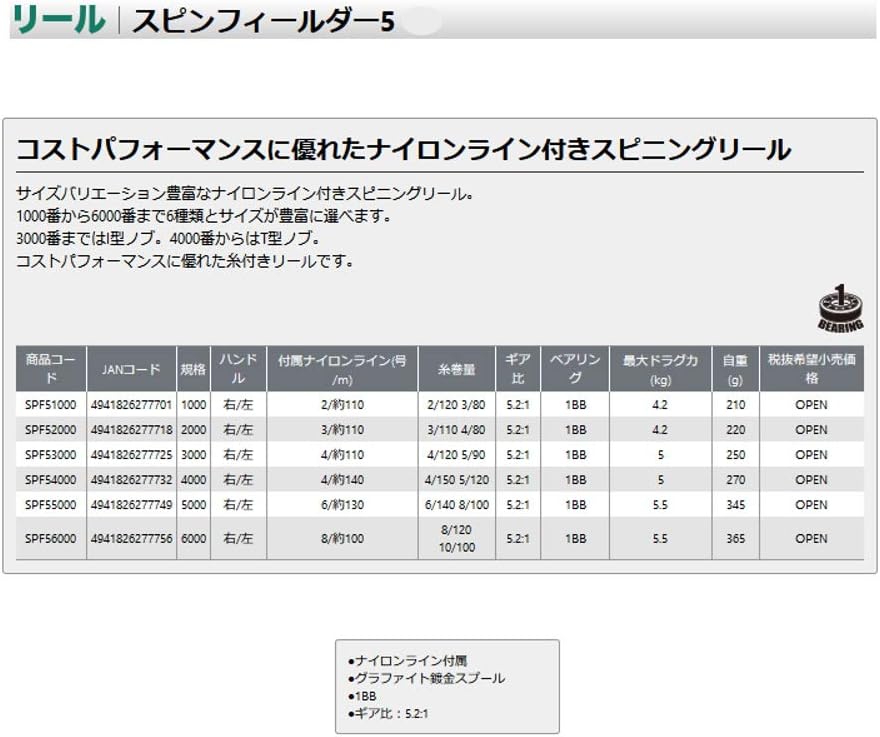Click the 365 weight value cell

point(734,538)
